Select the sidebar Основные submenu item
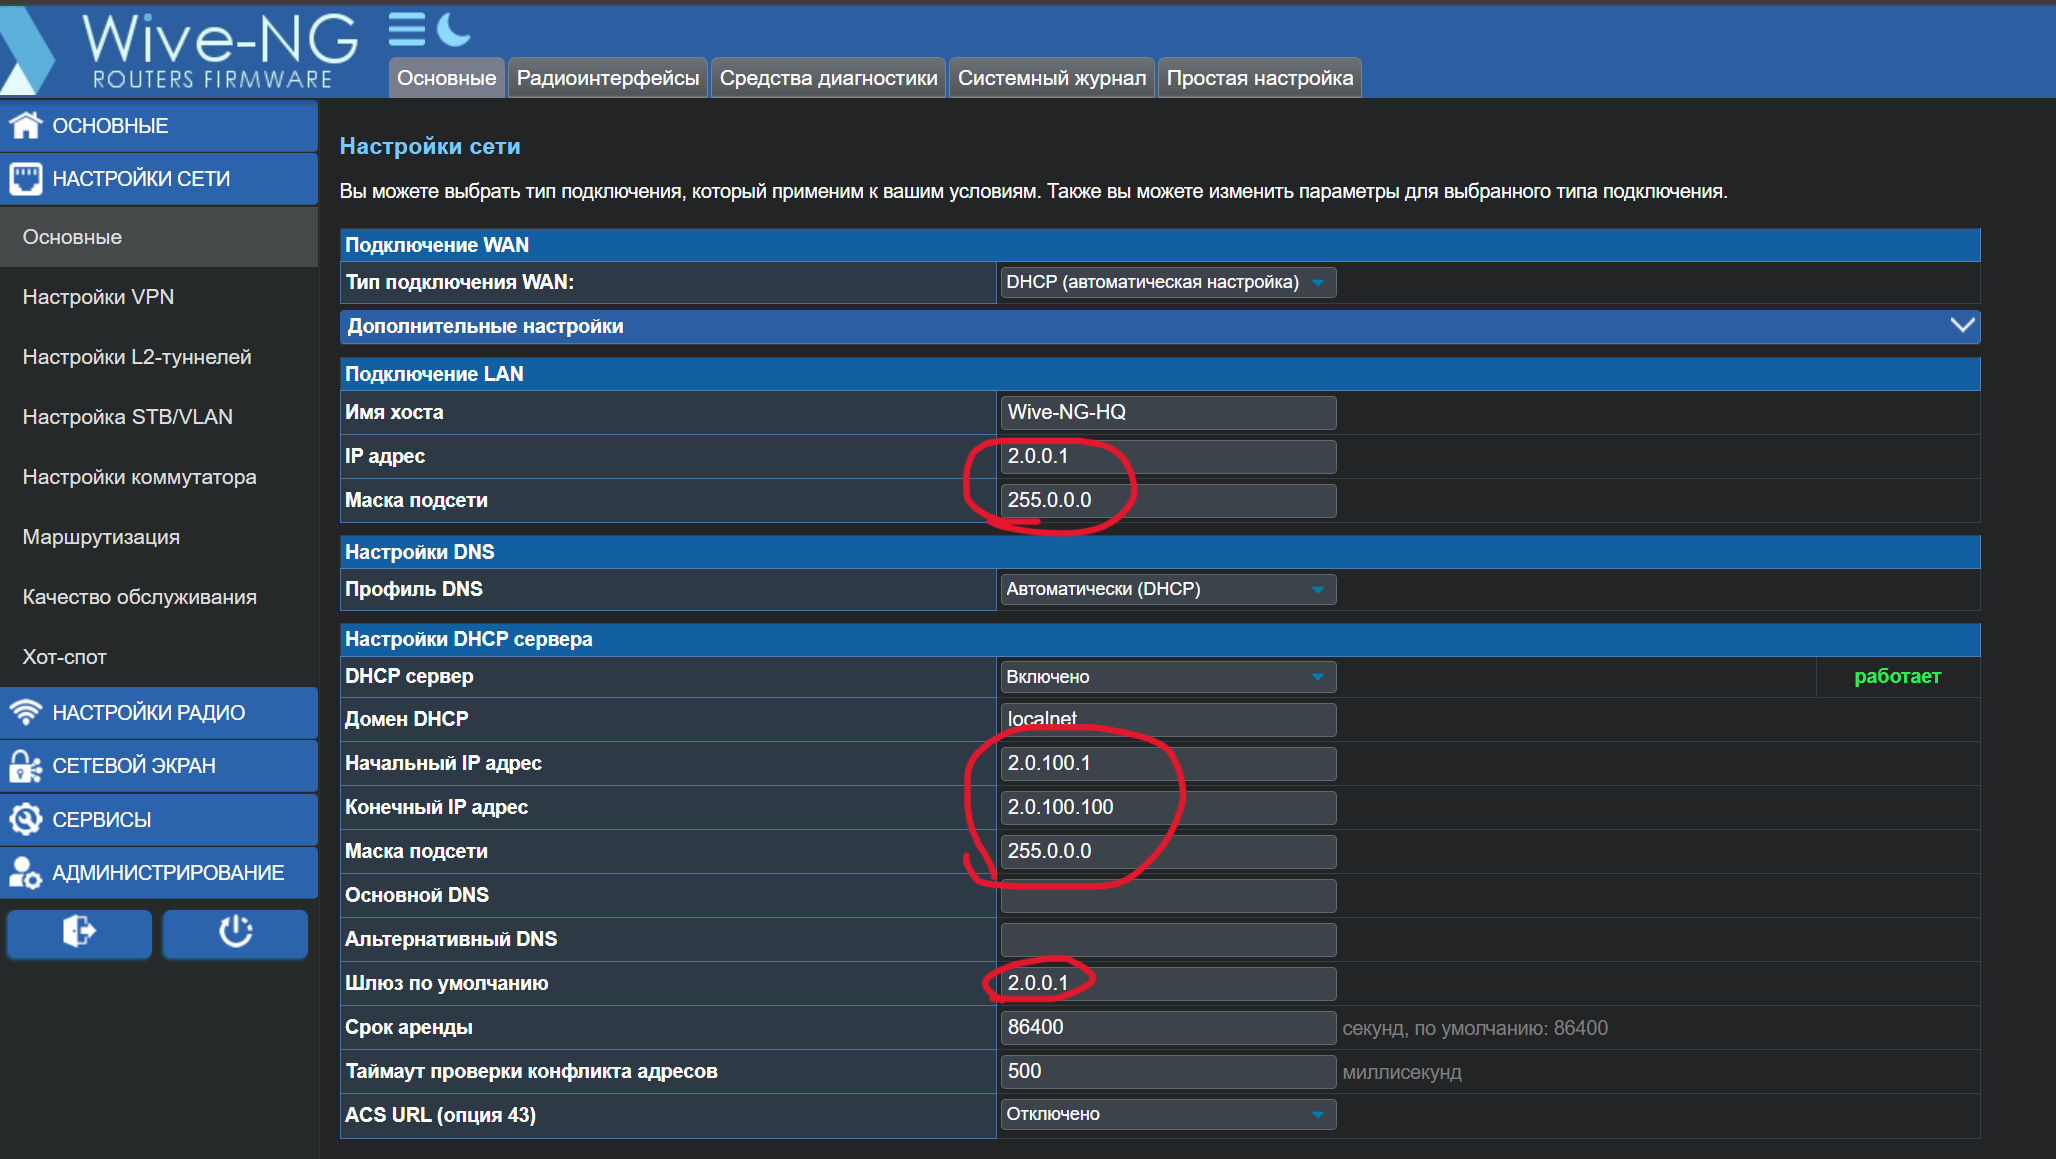2056x1159 pixels. pos(159,237)
